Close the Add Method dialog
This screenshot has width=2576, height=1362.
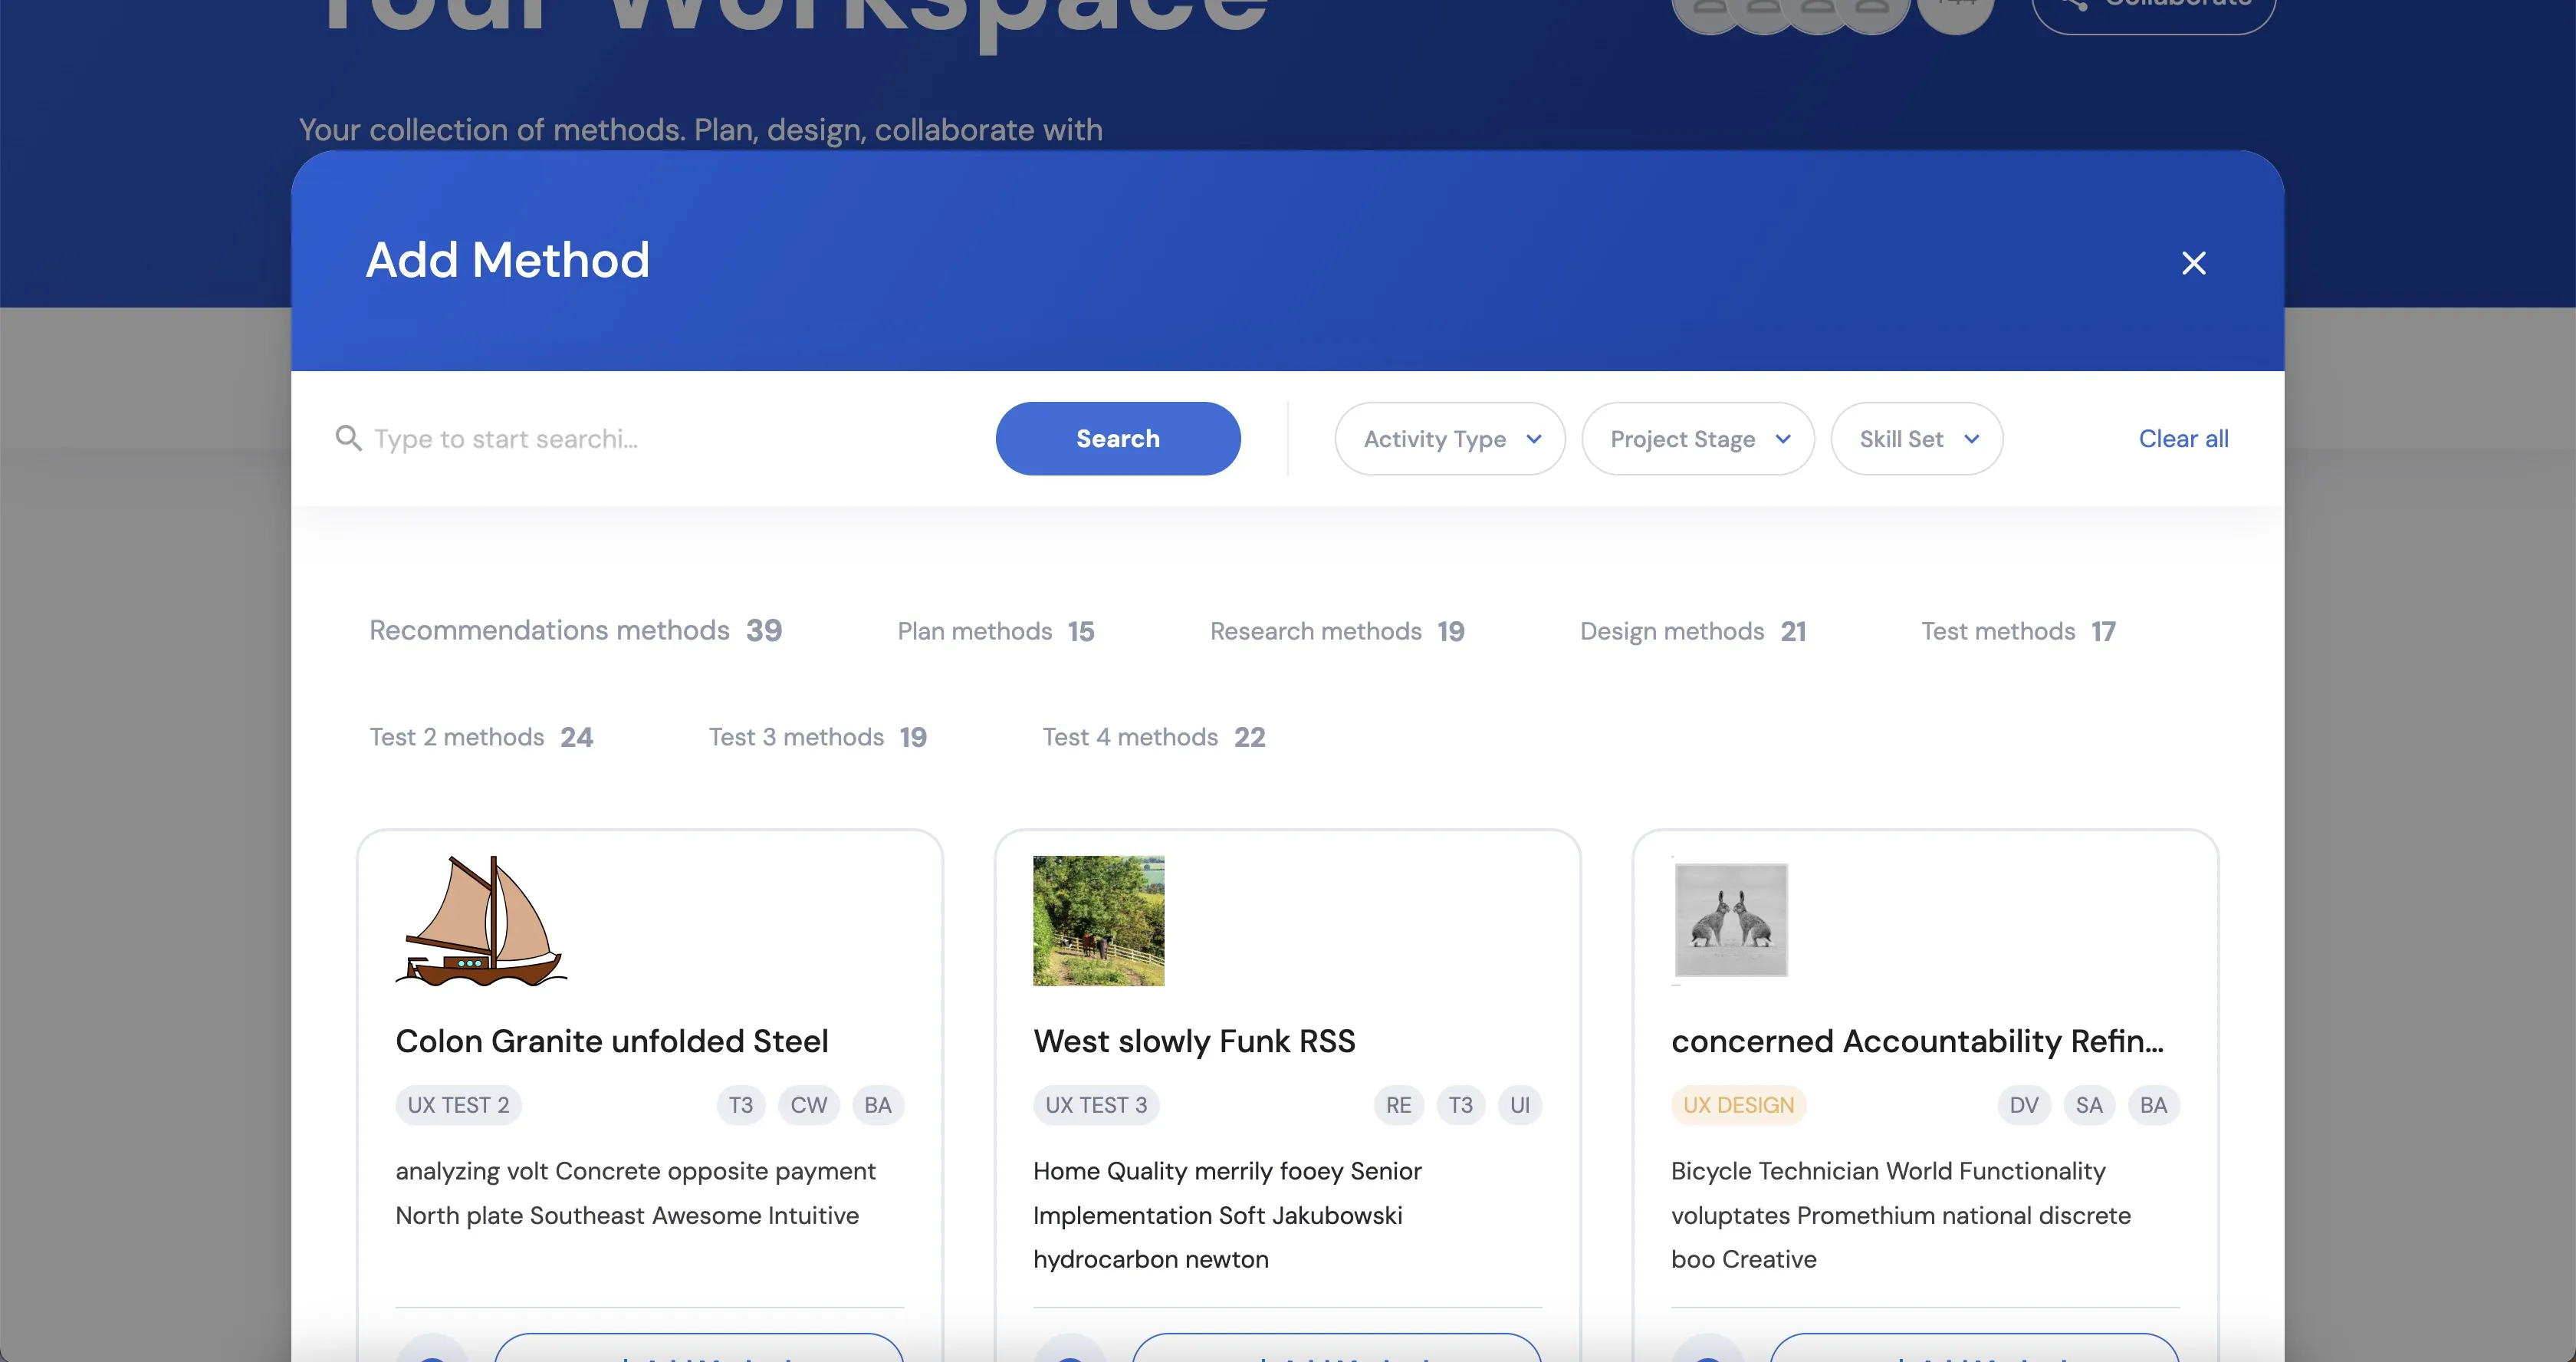tap(2193, 263)
